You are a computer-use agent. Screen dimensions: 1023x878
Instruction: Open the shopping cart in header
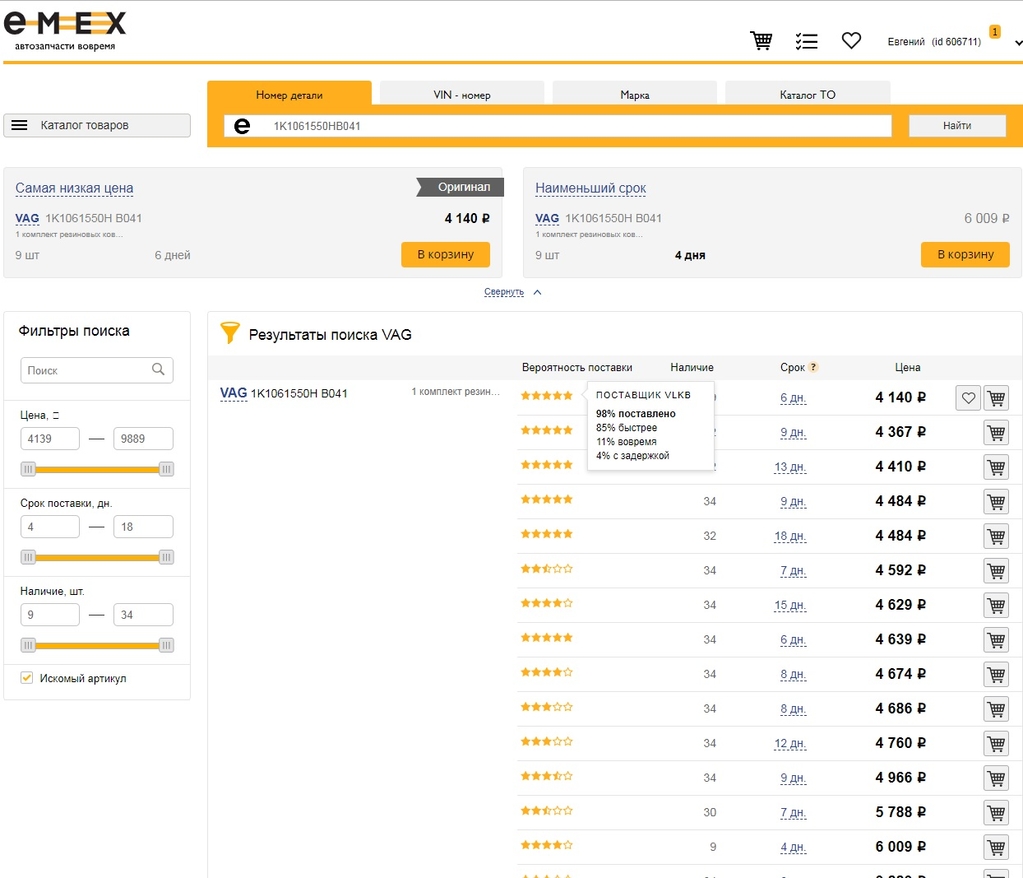pyautogui.click(x=761, y=40)
